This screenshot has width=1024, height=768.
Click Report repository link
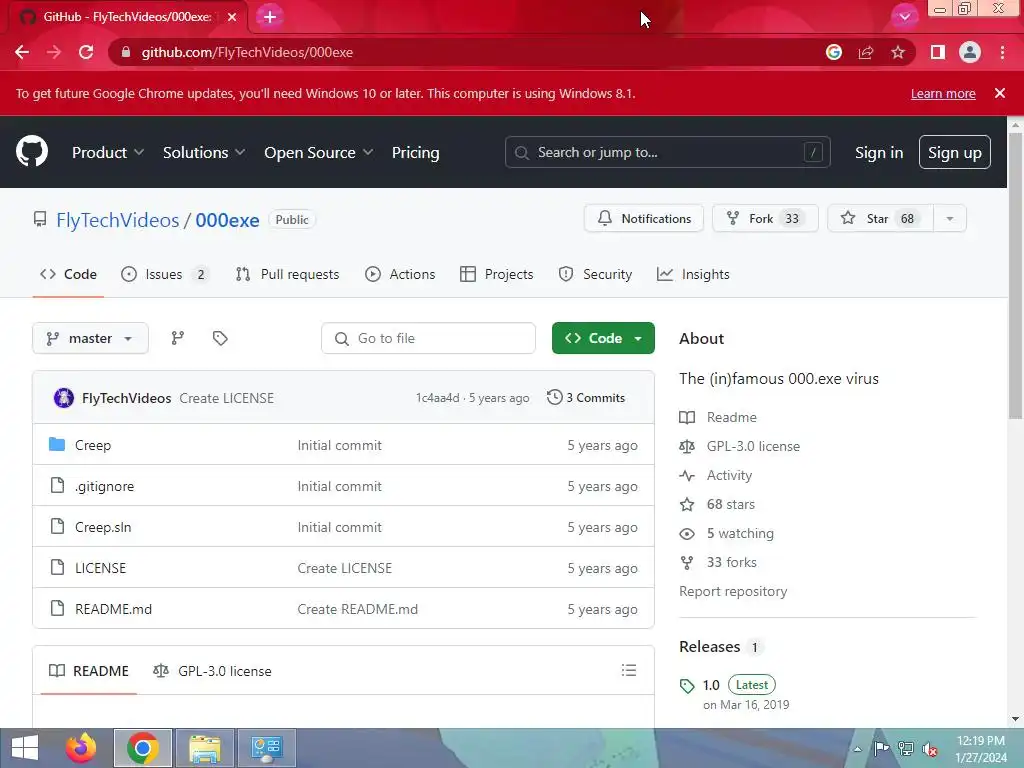click(733, 592)
